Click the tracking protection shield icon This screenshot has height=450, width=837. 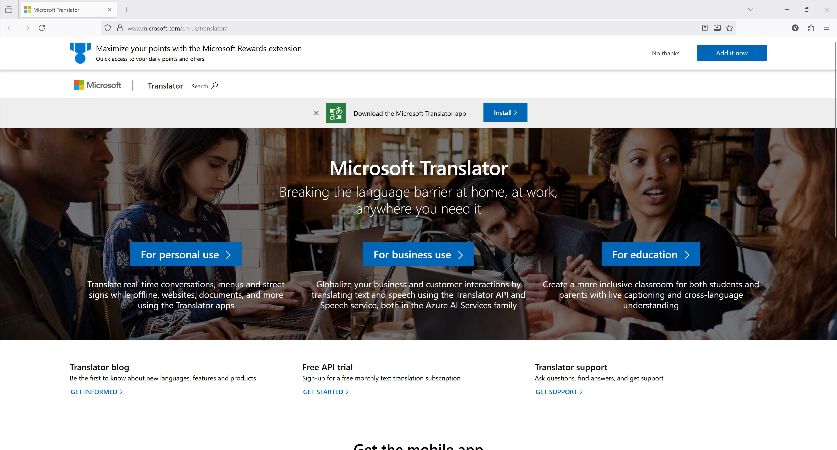[x=108, y=28]
